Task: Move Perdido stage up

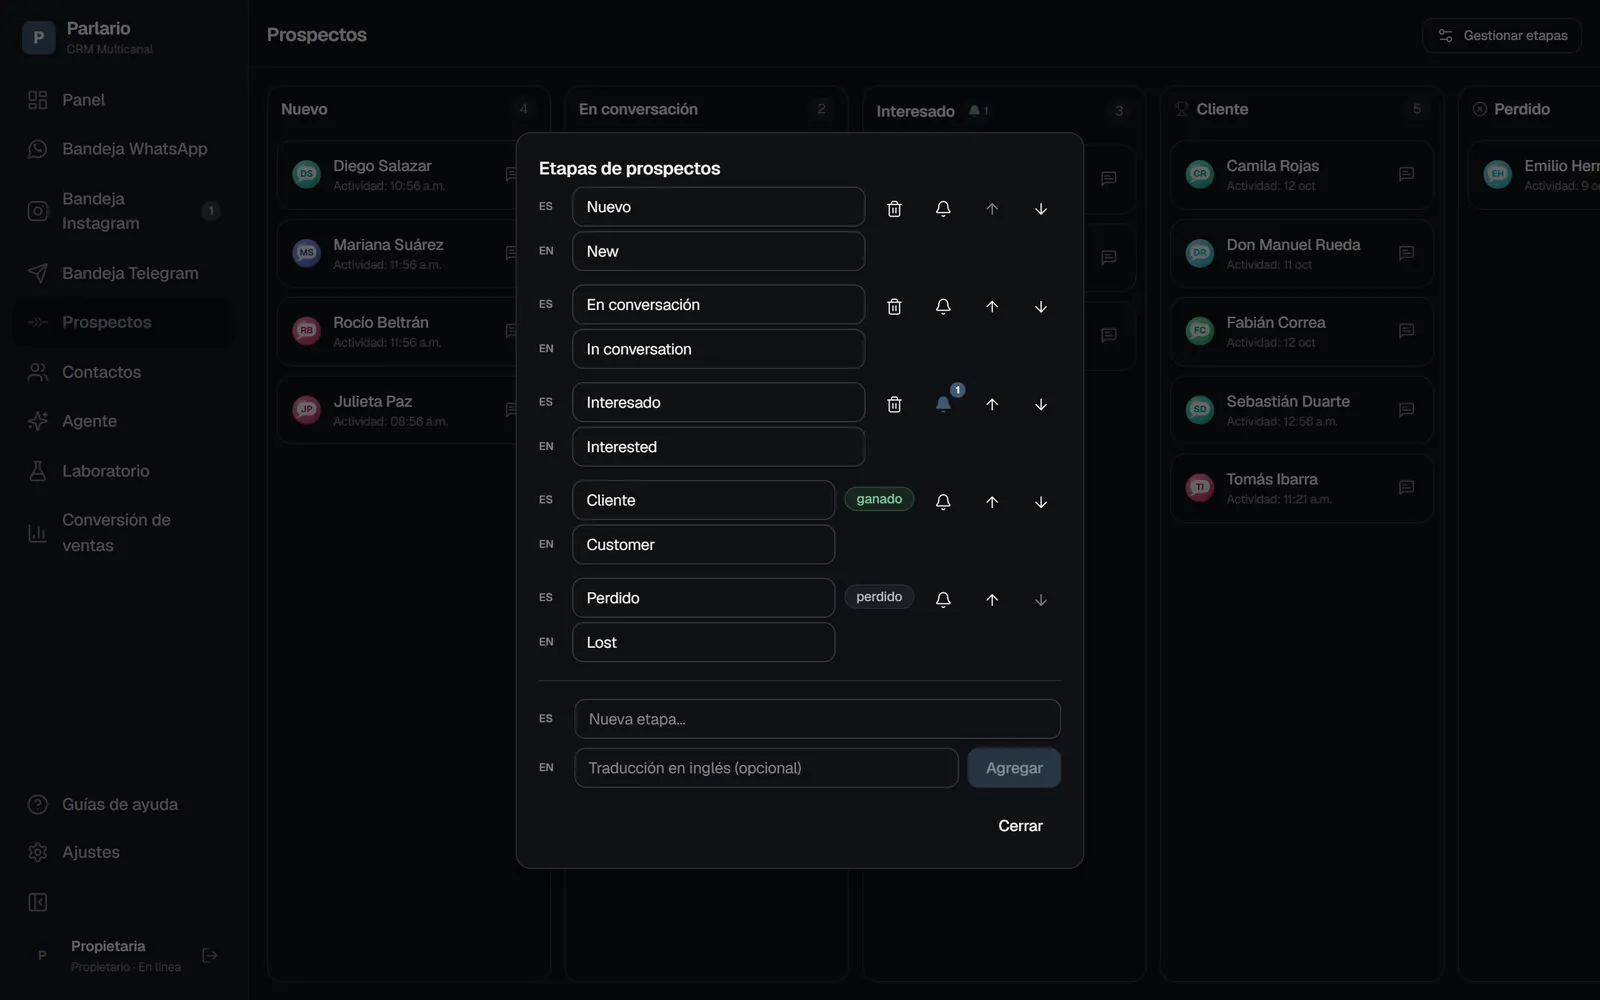Action: click(992, 599)
